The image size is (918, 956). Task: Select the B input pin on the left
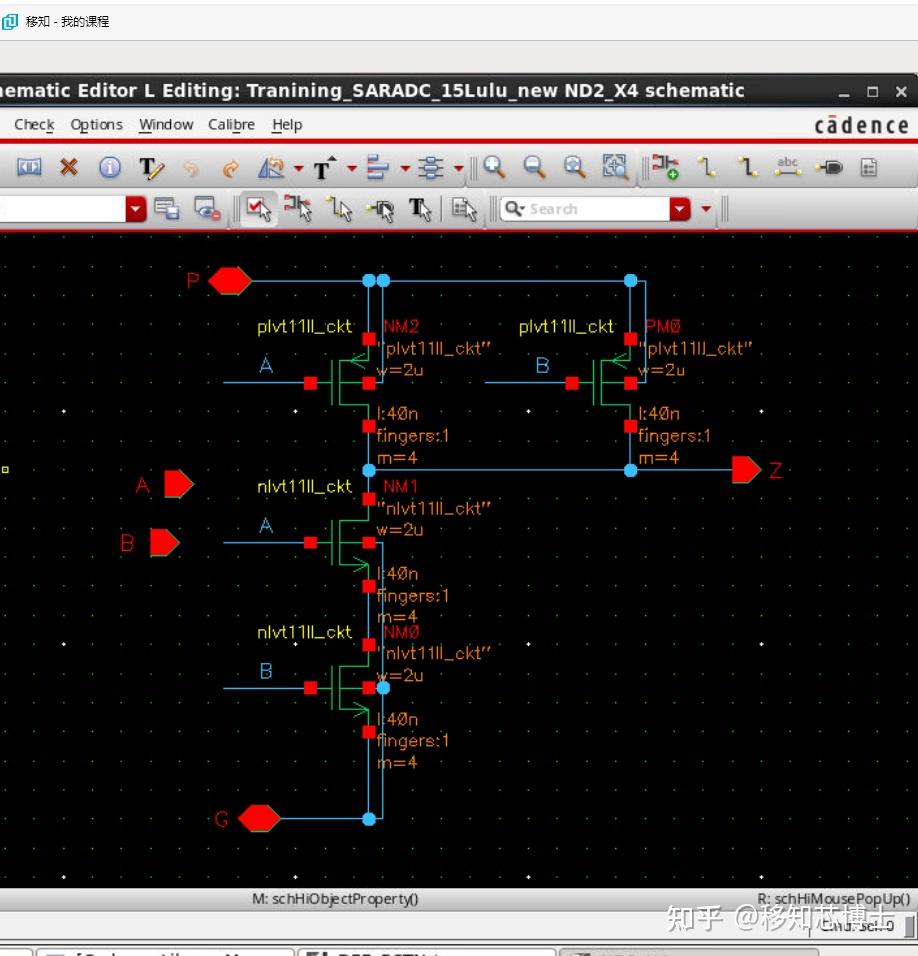tap(165, 542)
